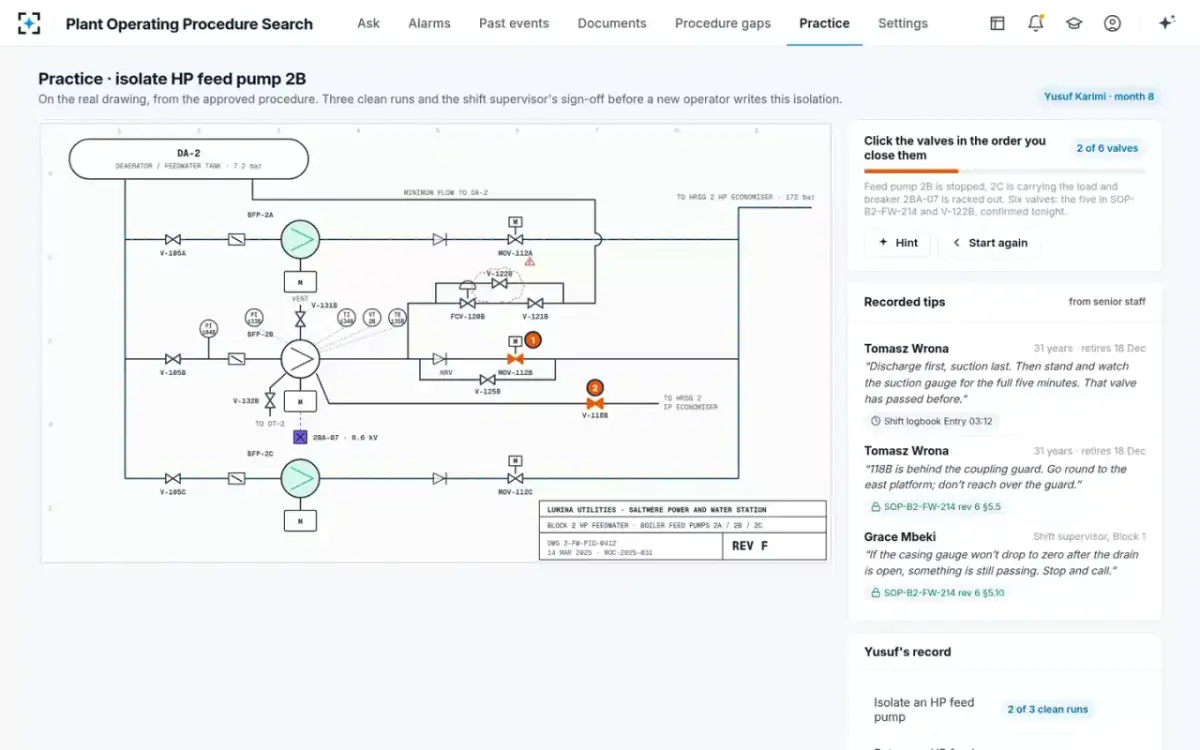Image resolution: width=1200 pixels, height=750 pixels.
Task: Click the V-122B bypass valve
Action: pyautogui.click(x=500, y=284)
